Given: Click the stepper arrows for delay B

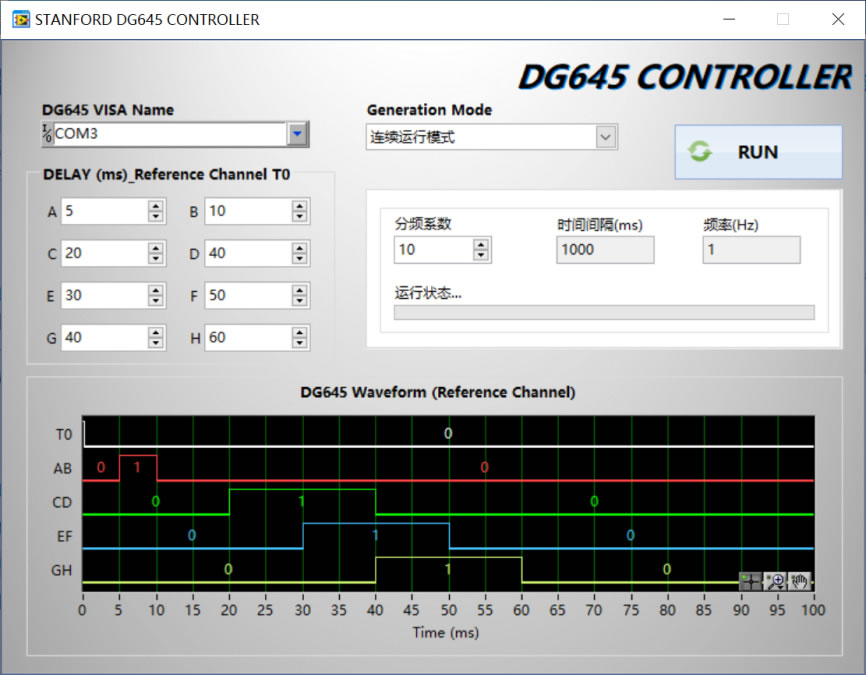Looking at the screenshot, I should 299,211.
